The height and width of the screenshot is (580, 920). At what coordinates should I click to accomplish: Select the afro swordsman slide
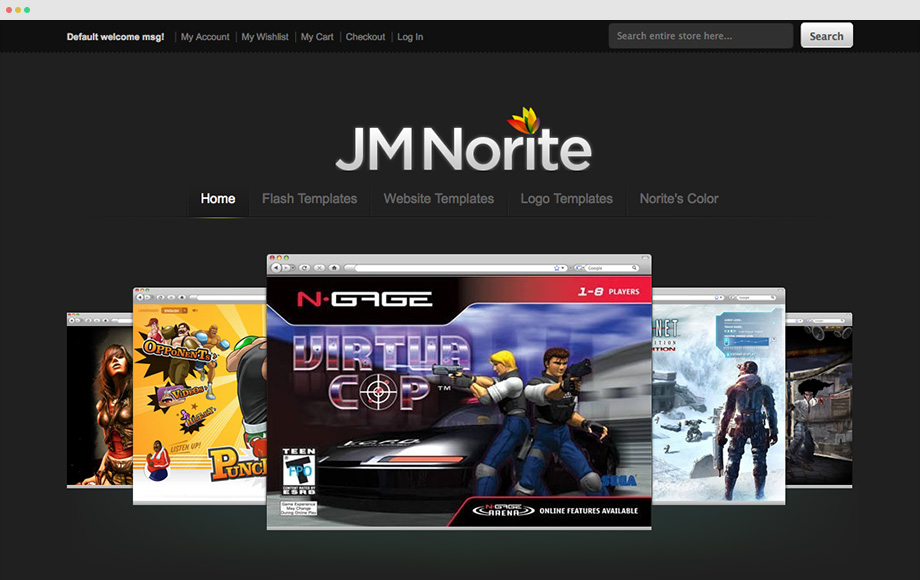[x=818, y=400]
